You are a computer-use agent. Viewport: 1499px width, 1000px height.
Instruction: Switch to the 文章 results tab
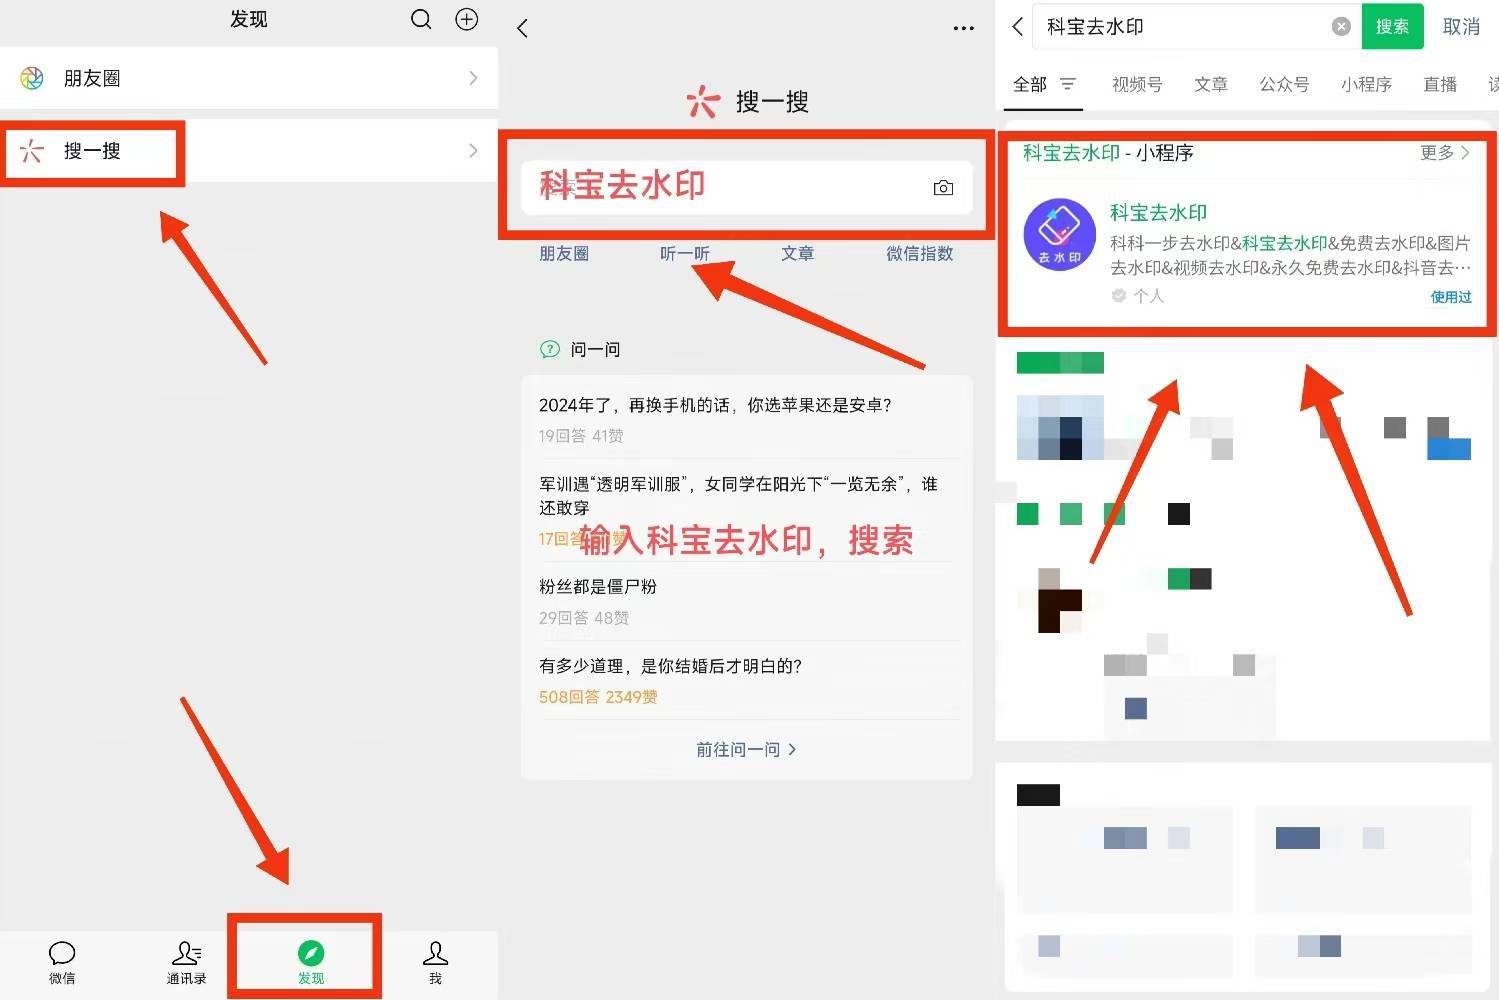pos(1211,85)
